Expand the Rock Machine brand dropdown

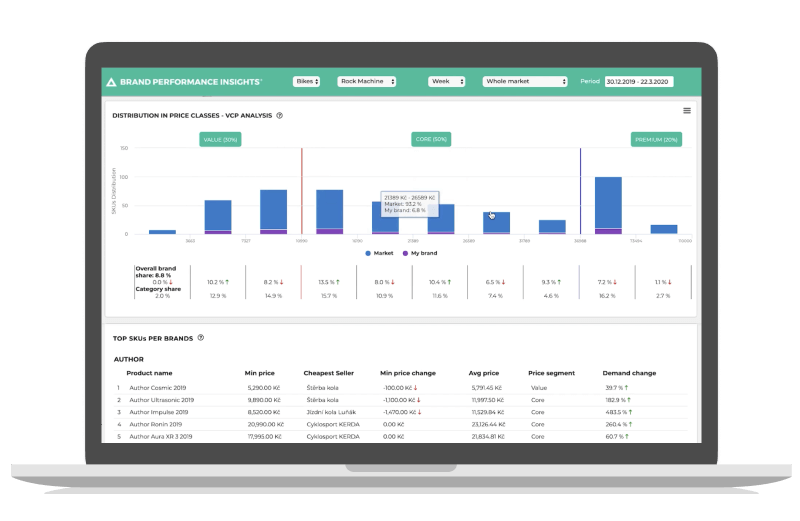(x=366, y=81)
